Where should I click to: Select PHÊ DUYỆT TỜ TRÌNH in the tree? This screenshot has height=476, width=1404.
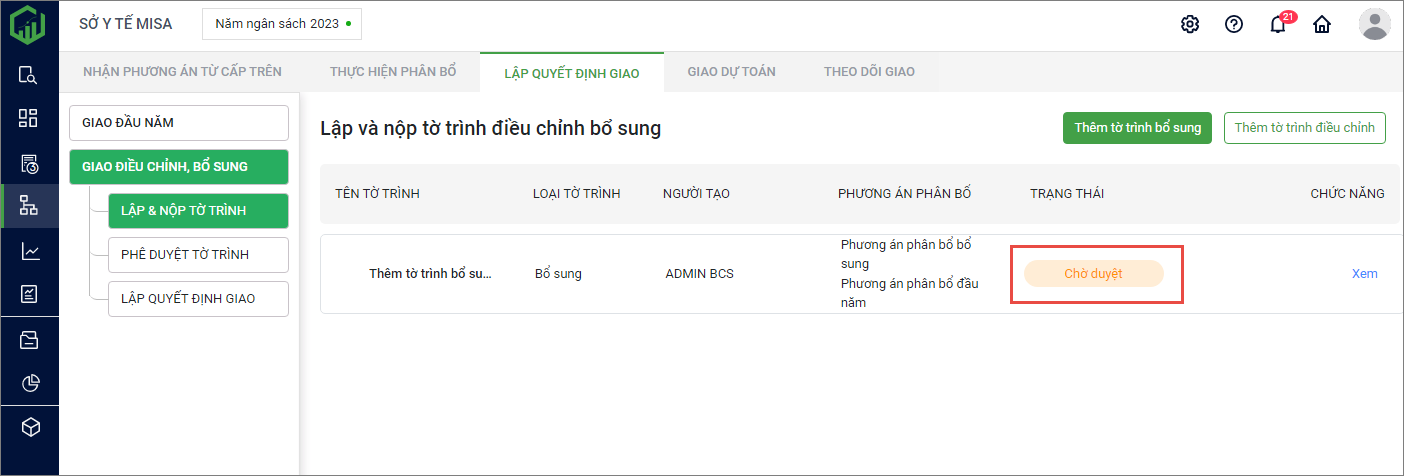198,255
